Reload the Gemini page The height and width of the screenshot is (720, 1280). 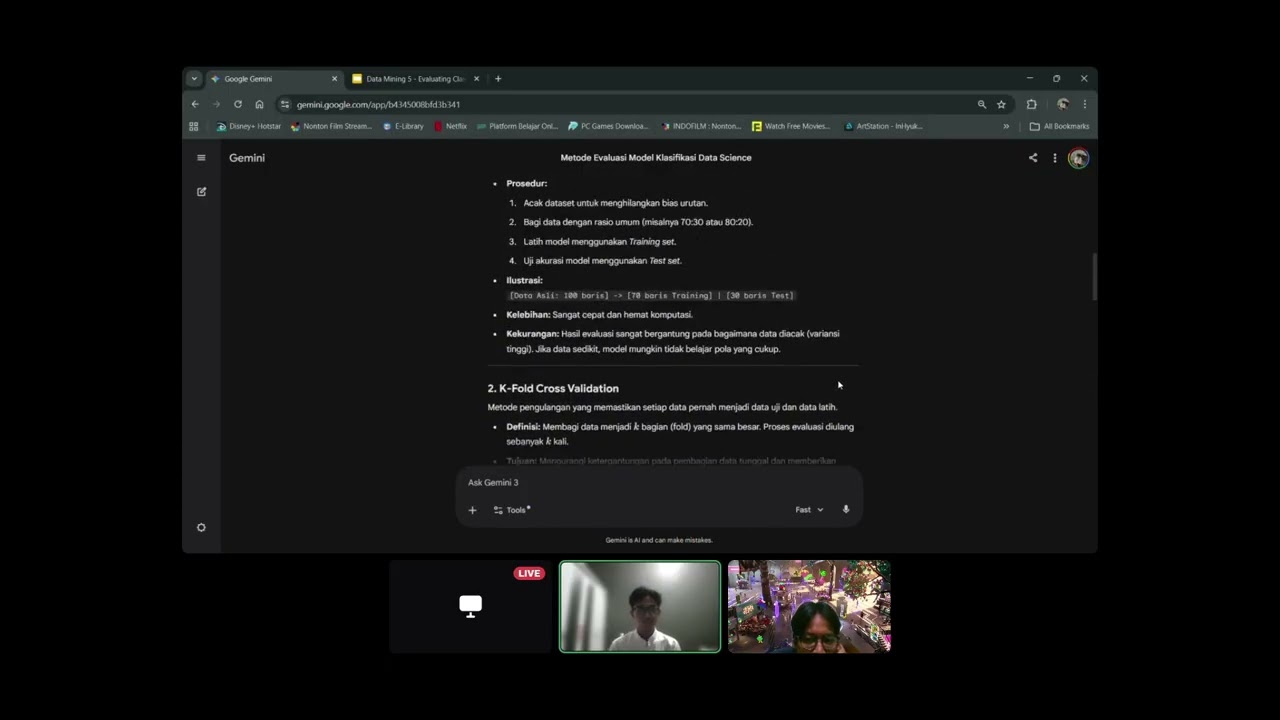(x=238, y=104)
